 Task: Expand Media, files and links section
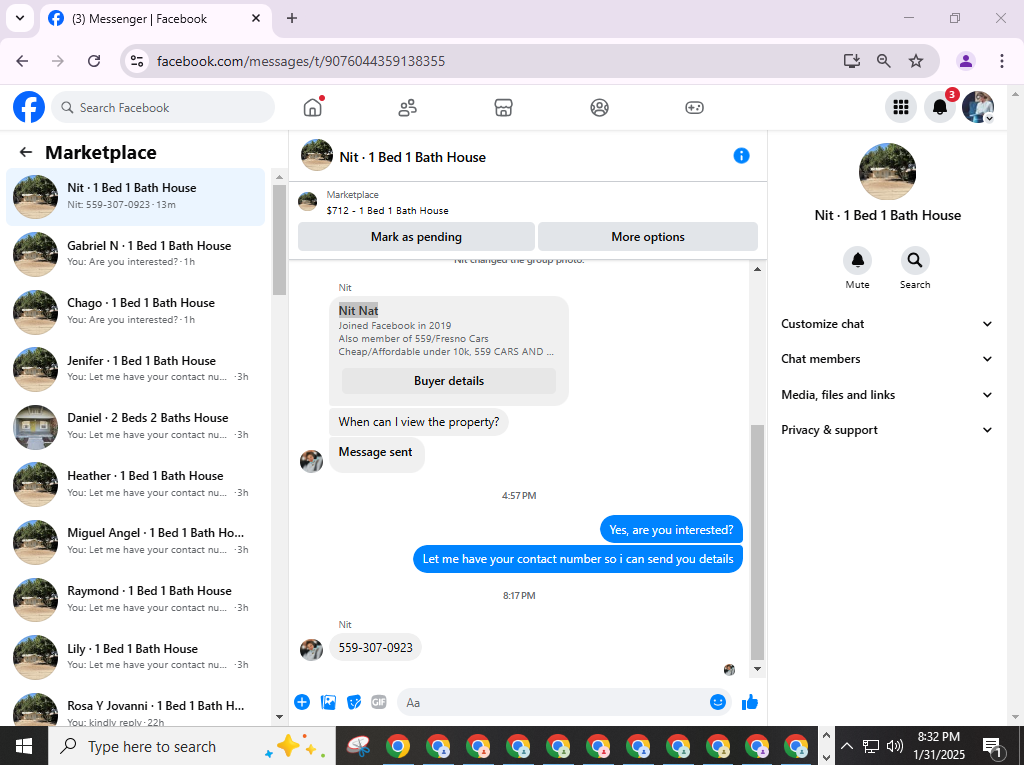887,395
